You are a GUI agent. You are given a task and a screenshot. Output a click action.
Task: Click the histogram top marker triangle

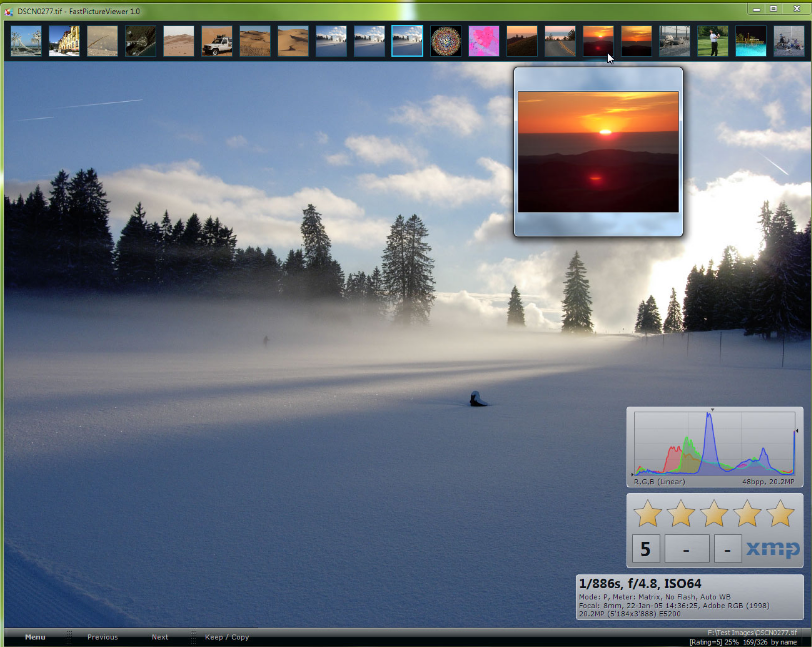[x=712, y=410]
